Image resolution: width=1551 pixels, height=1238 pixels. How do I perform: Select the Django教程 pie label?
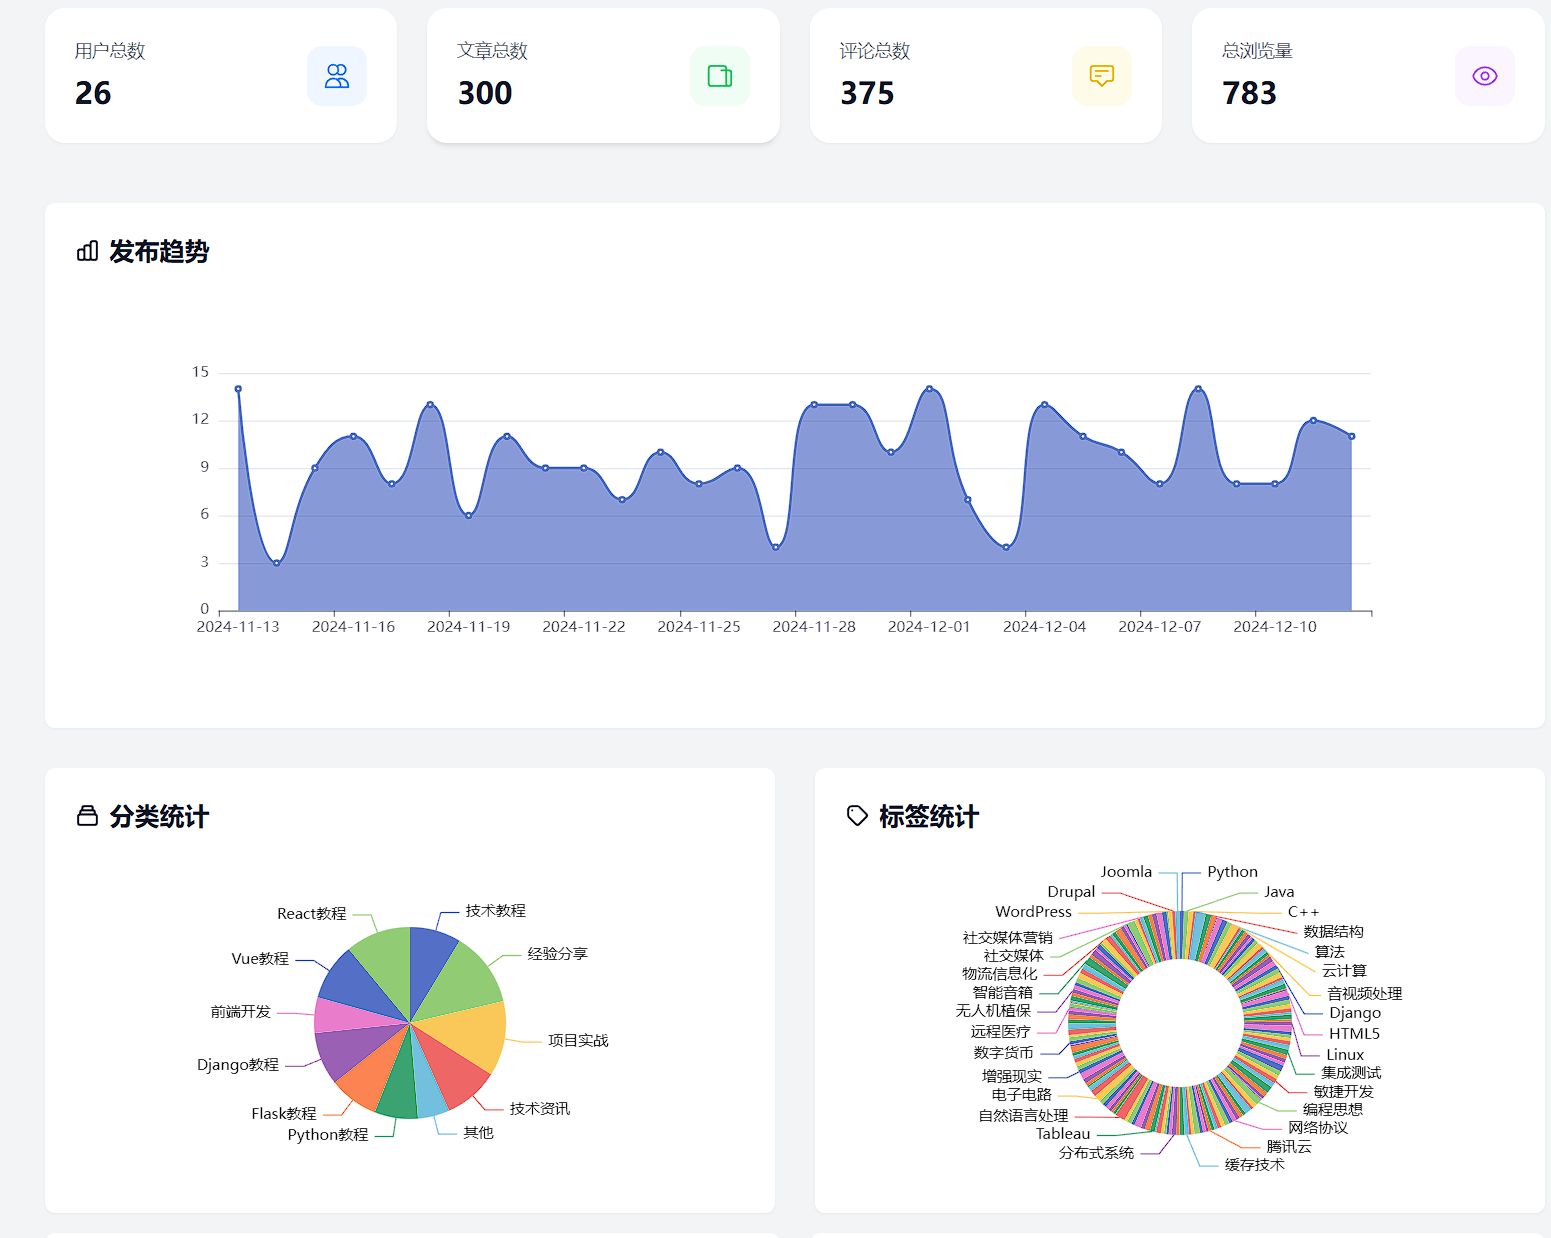238,1065
